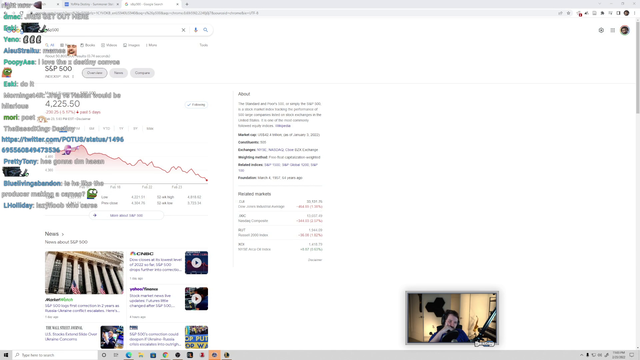Open the Google apps grid
Viewport: 640px width, 360px height.
point(613,30)
